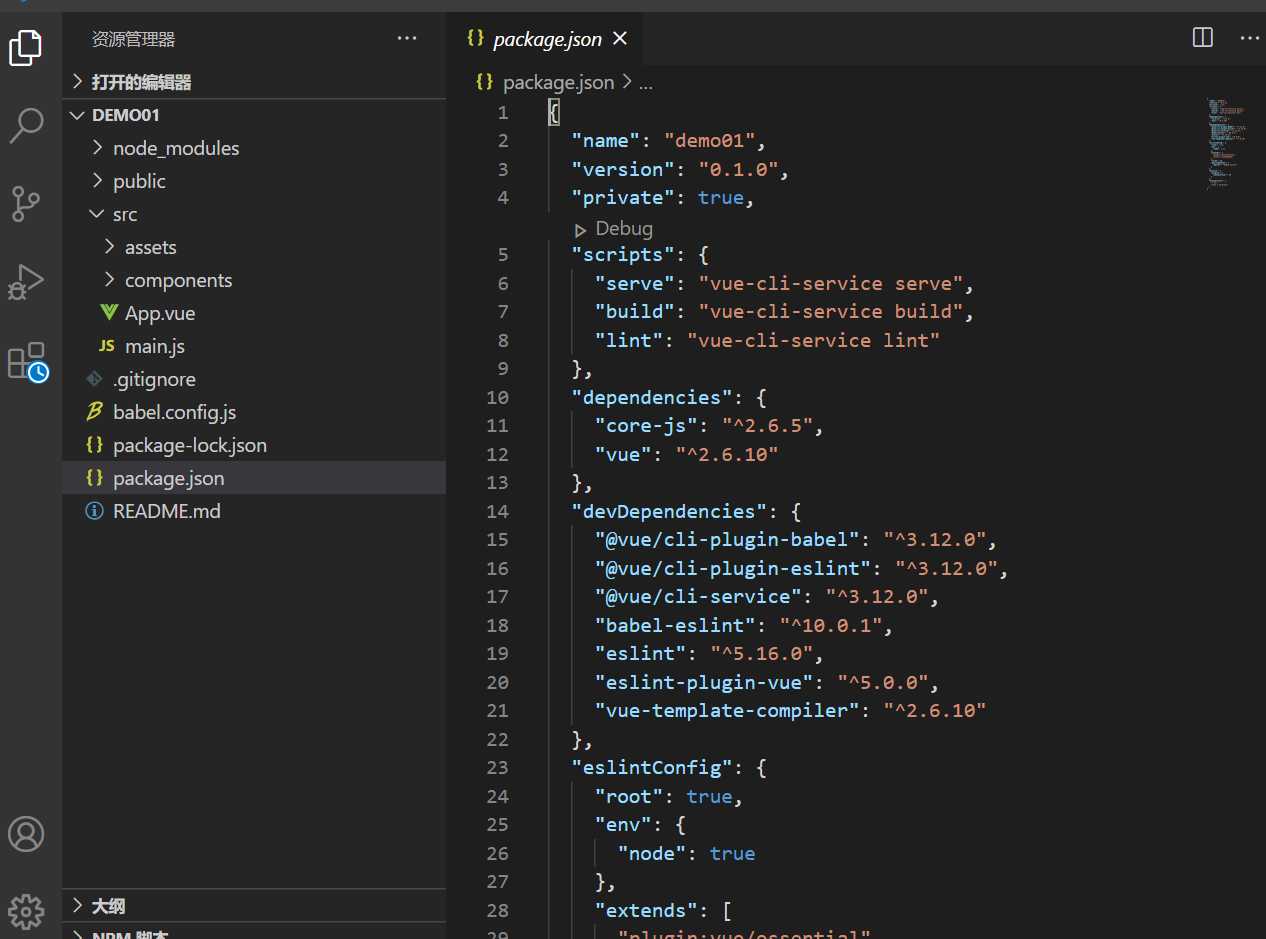The height and width of the screenshot is (939, 1266).
Task: Click the "scripts" key on line 5
Action: point(623,254)
